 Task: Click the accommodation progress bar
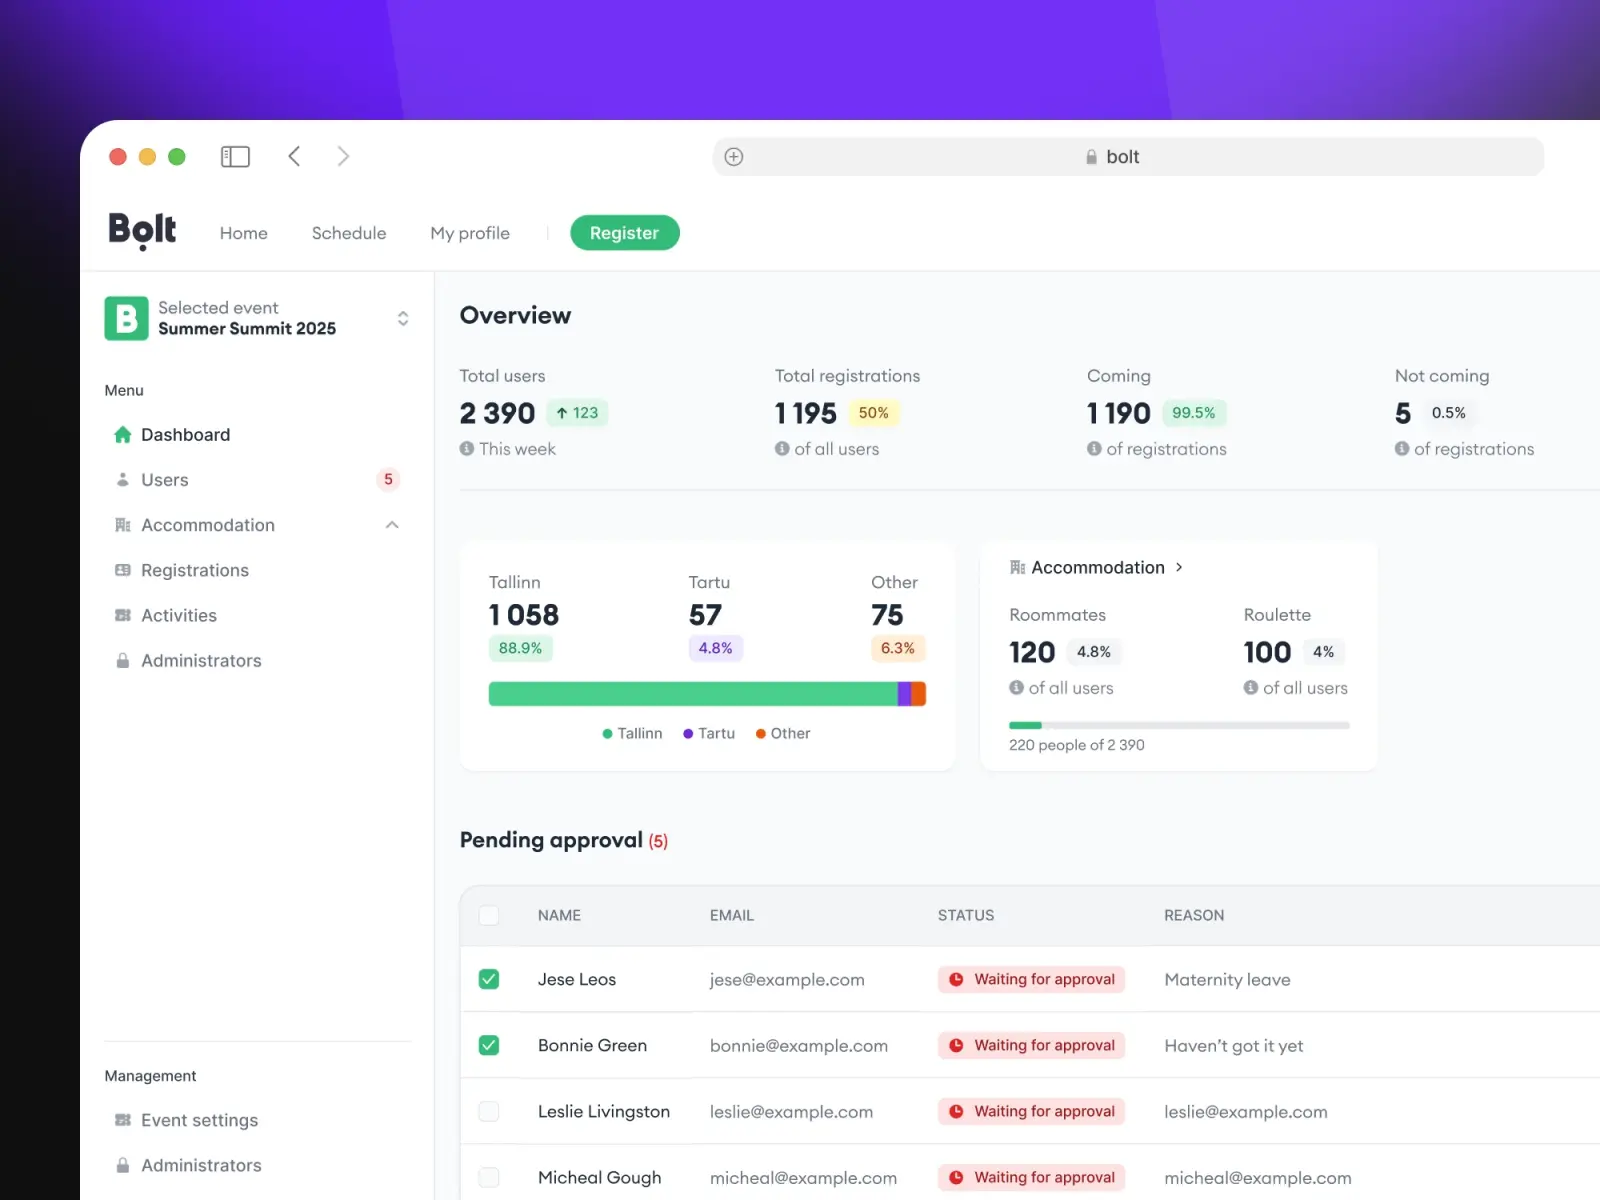1179,725
